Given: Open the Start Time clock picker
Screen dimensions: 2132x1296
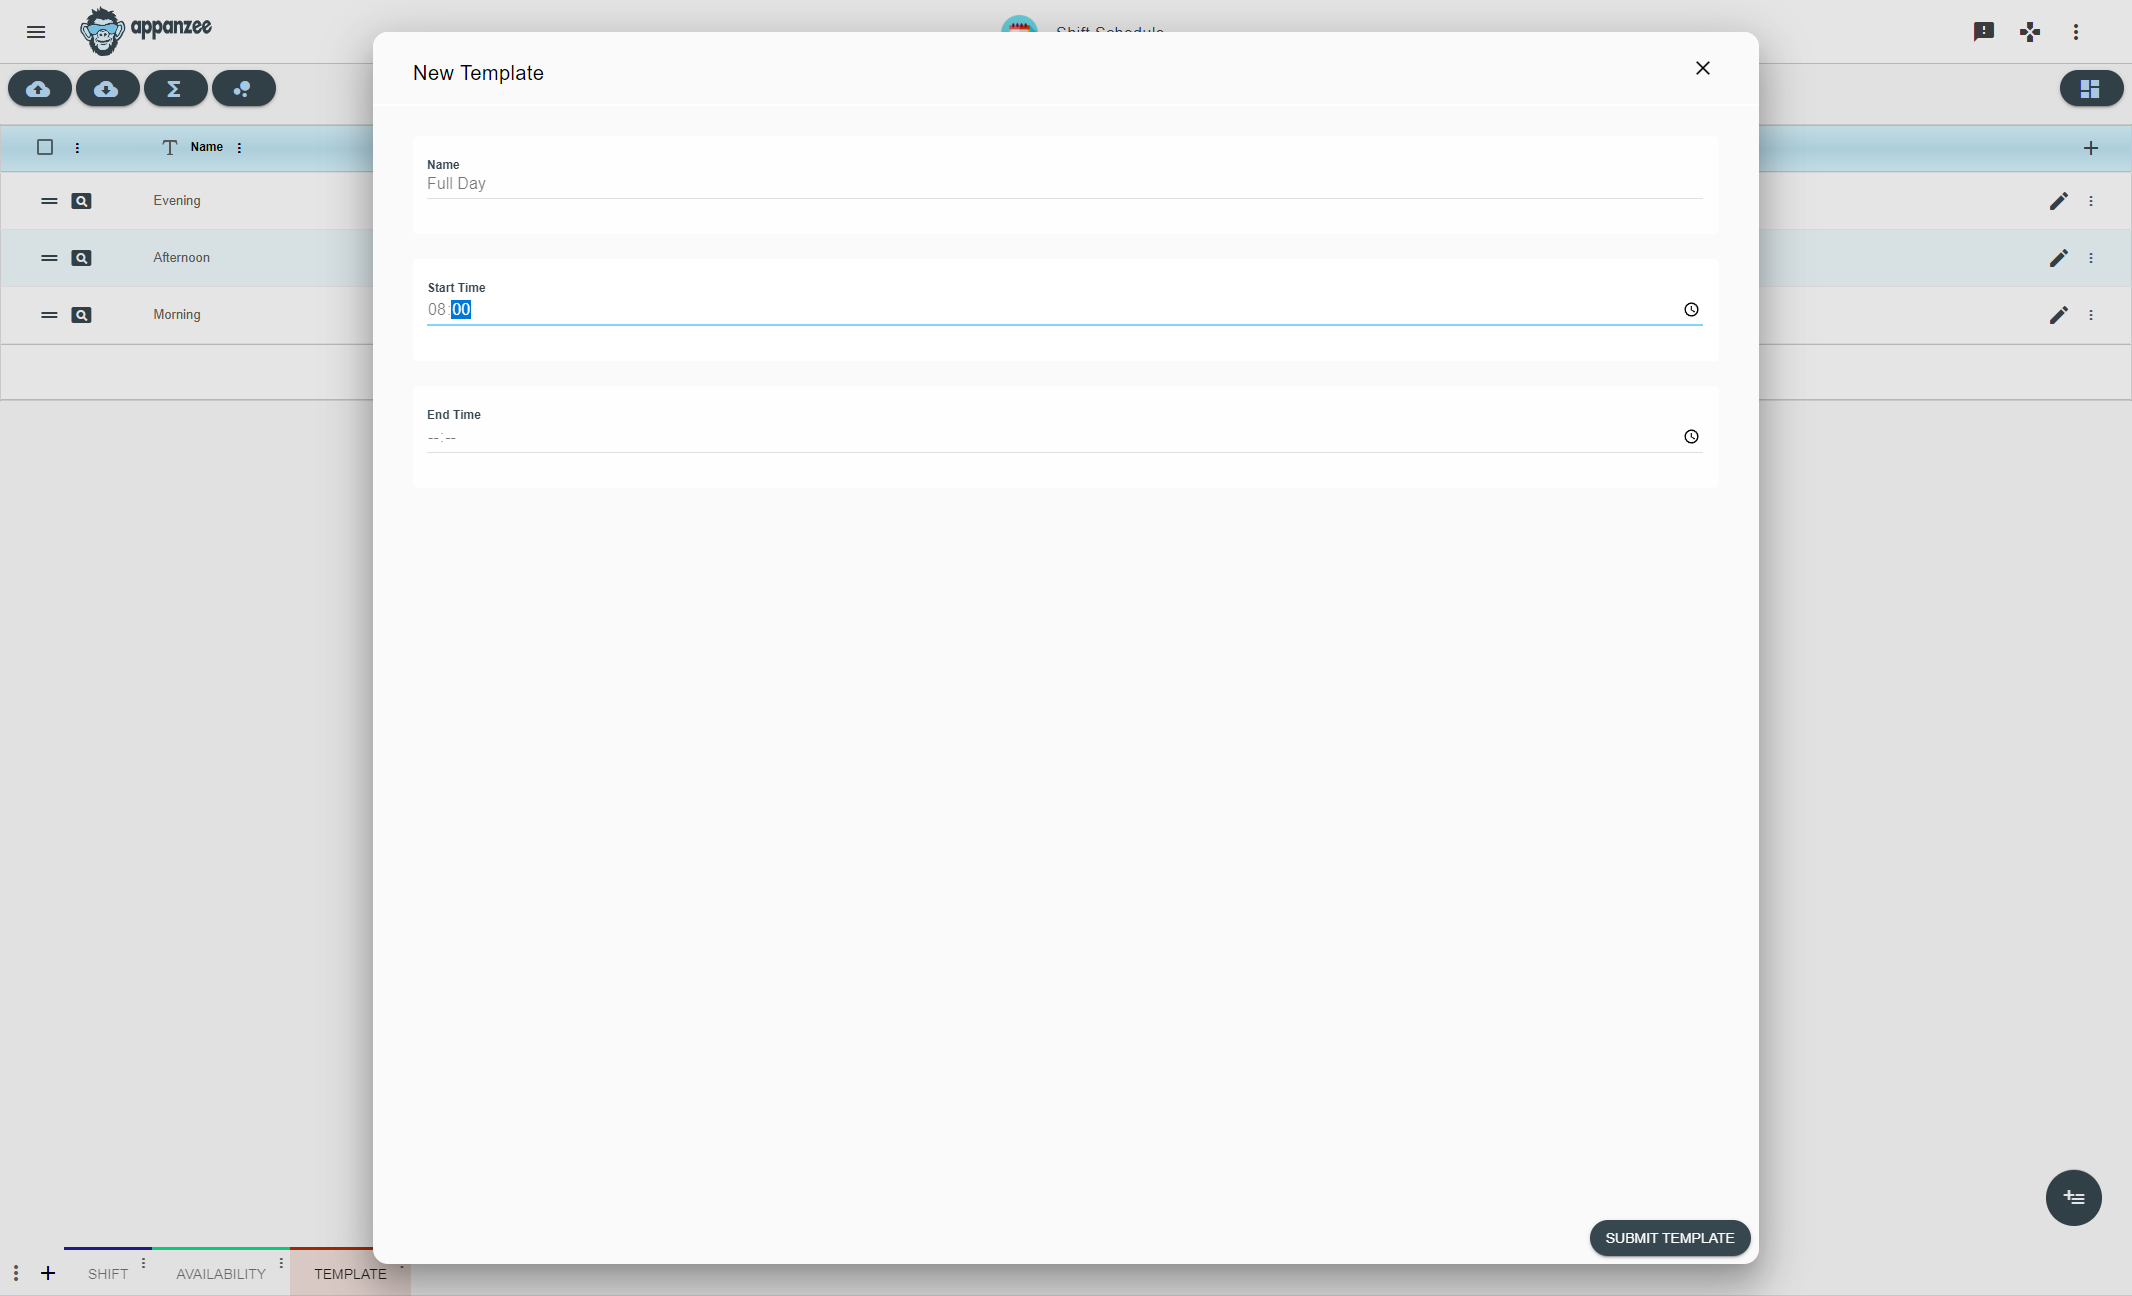Looking at the screenshot, I should click(1691, 310).
